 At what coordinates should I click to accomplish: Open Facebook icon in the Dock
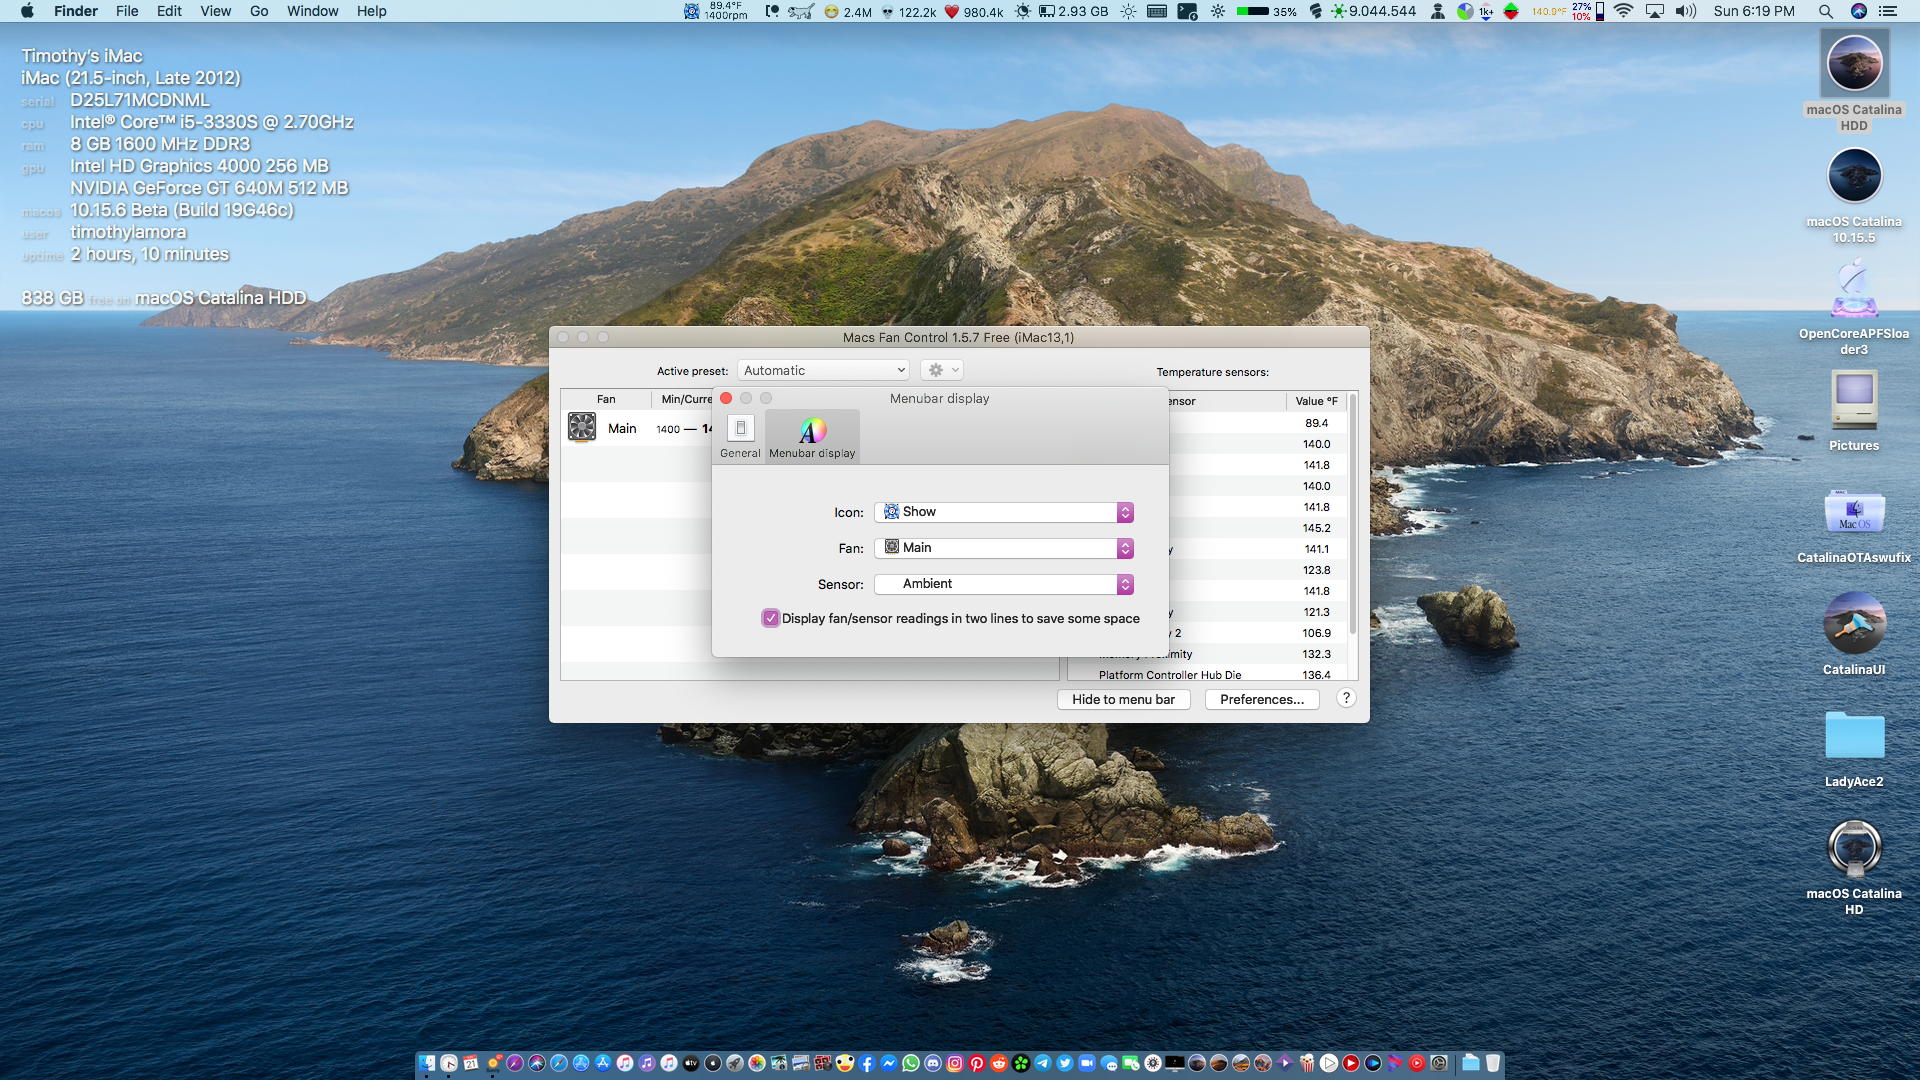pos(866,1063)
